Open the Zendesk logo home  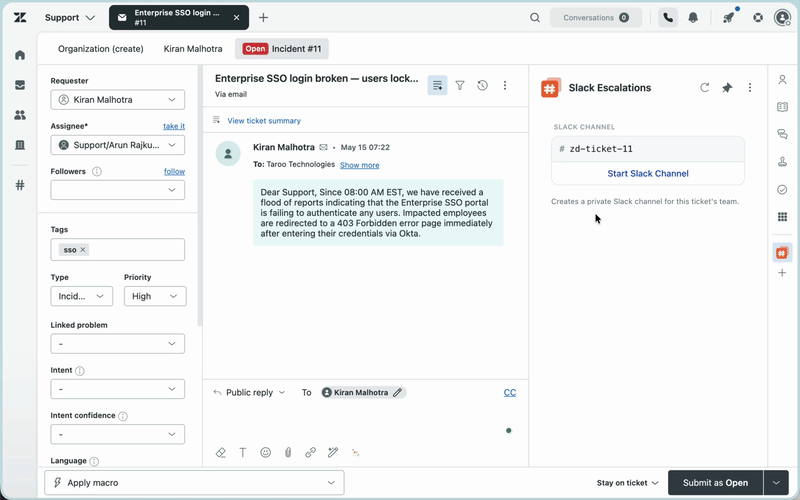20,18
